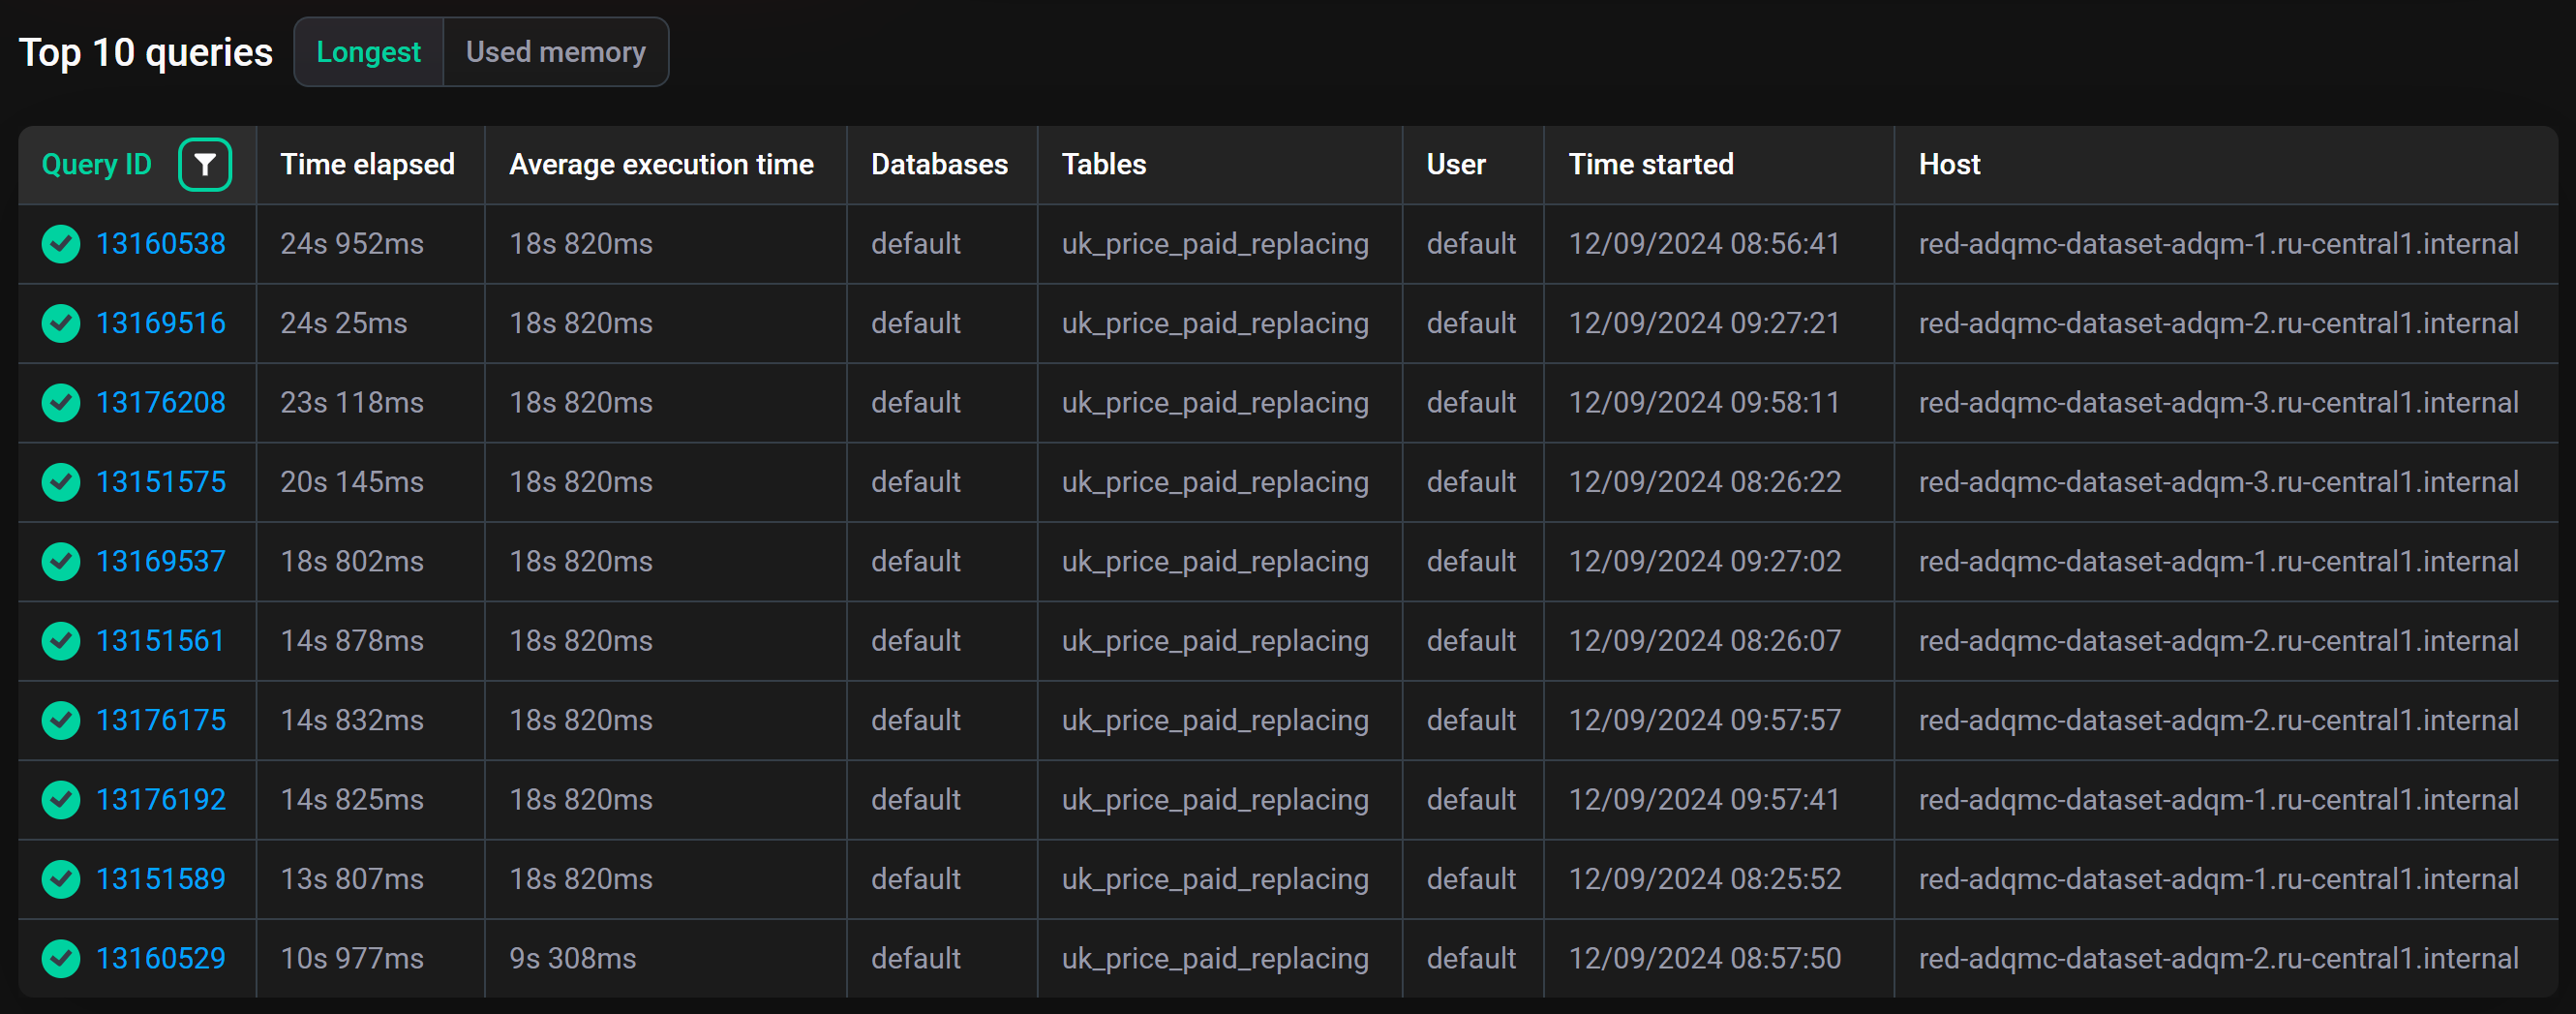Click the Time started column header
The height and width of the screenshot is (1014, 2576).
tap(1650, 164)
